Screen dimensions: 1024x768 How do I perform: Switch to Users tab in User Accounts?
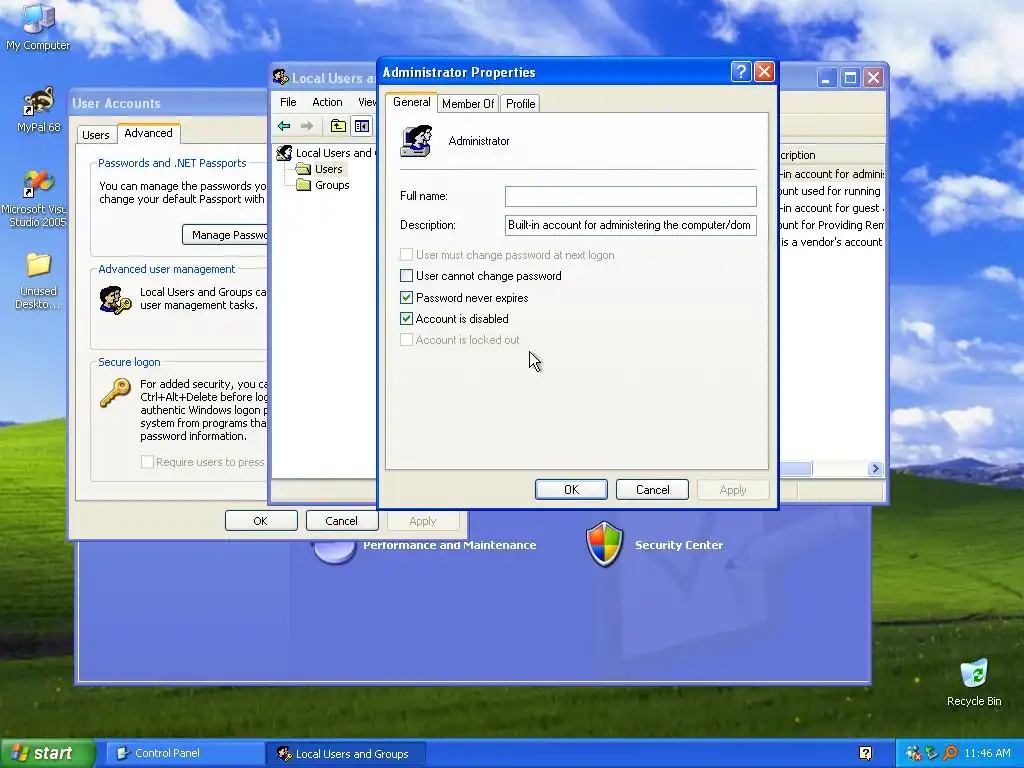95,135
